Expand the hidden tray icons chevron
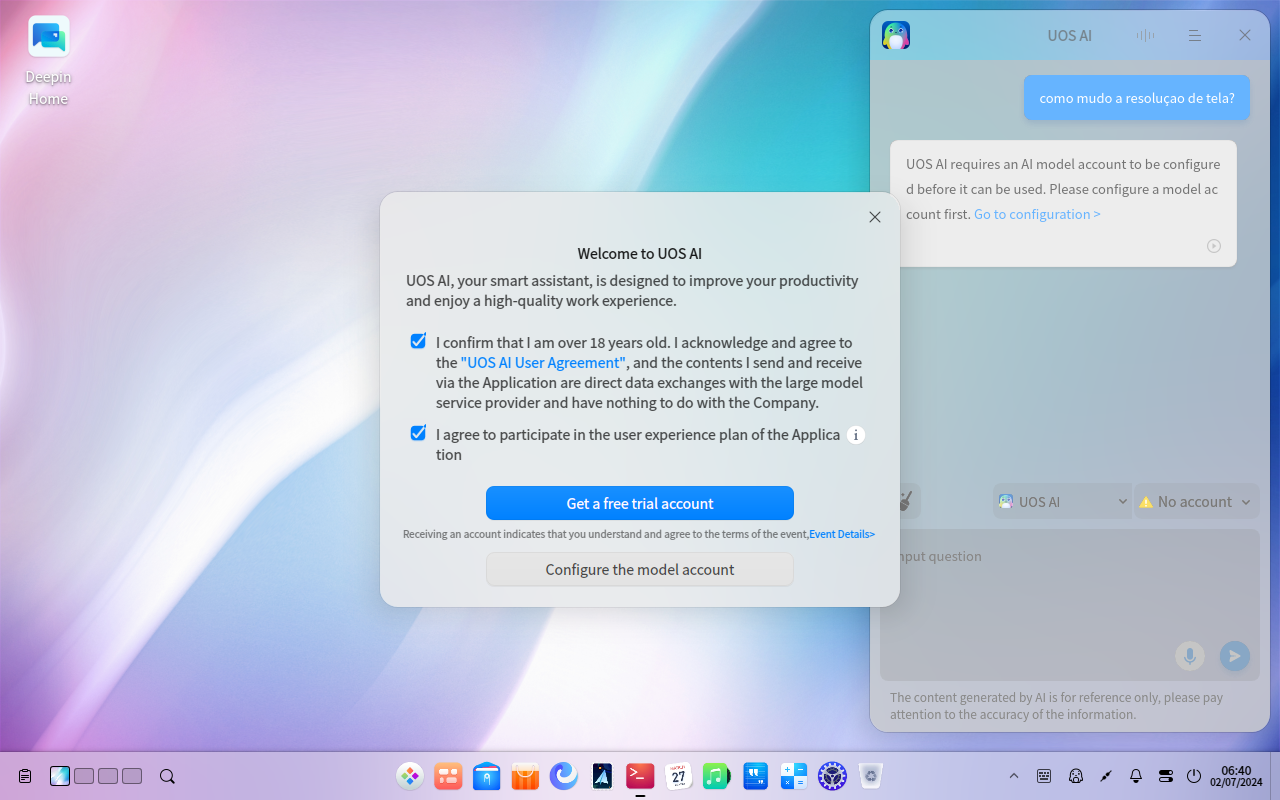This screenshot has width=1280, height=800. click(x=1014, y=776)
